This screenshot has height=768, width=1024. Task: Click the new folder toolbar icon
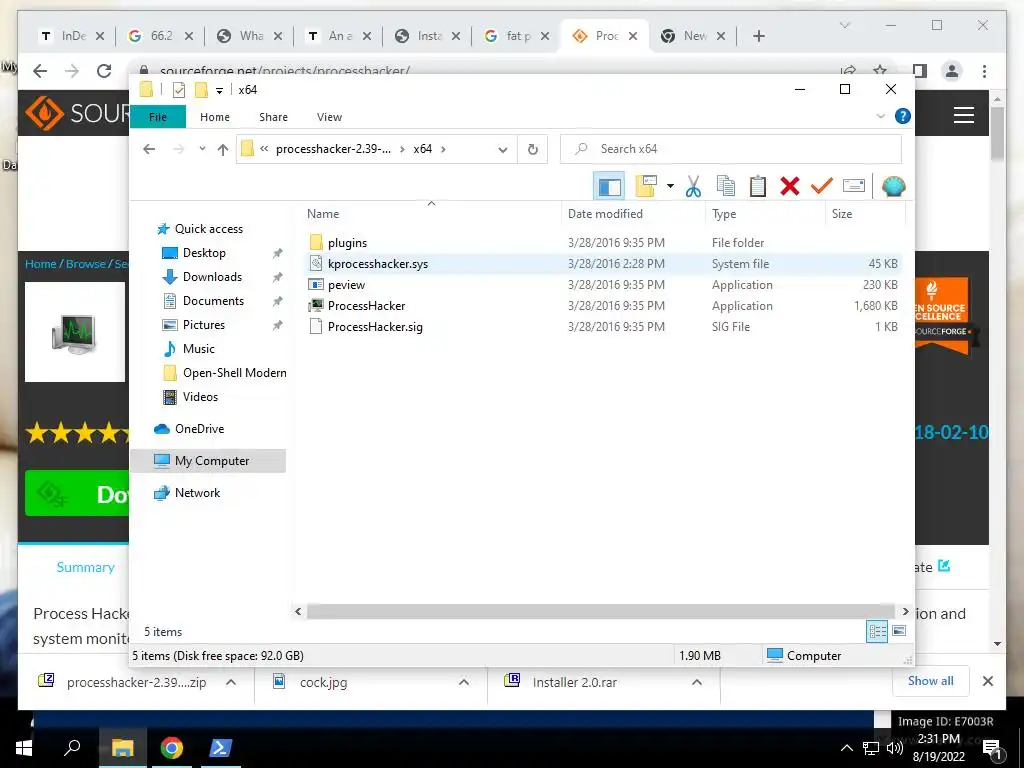click(x=646, y=186)
